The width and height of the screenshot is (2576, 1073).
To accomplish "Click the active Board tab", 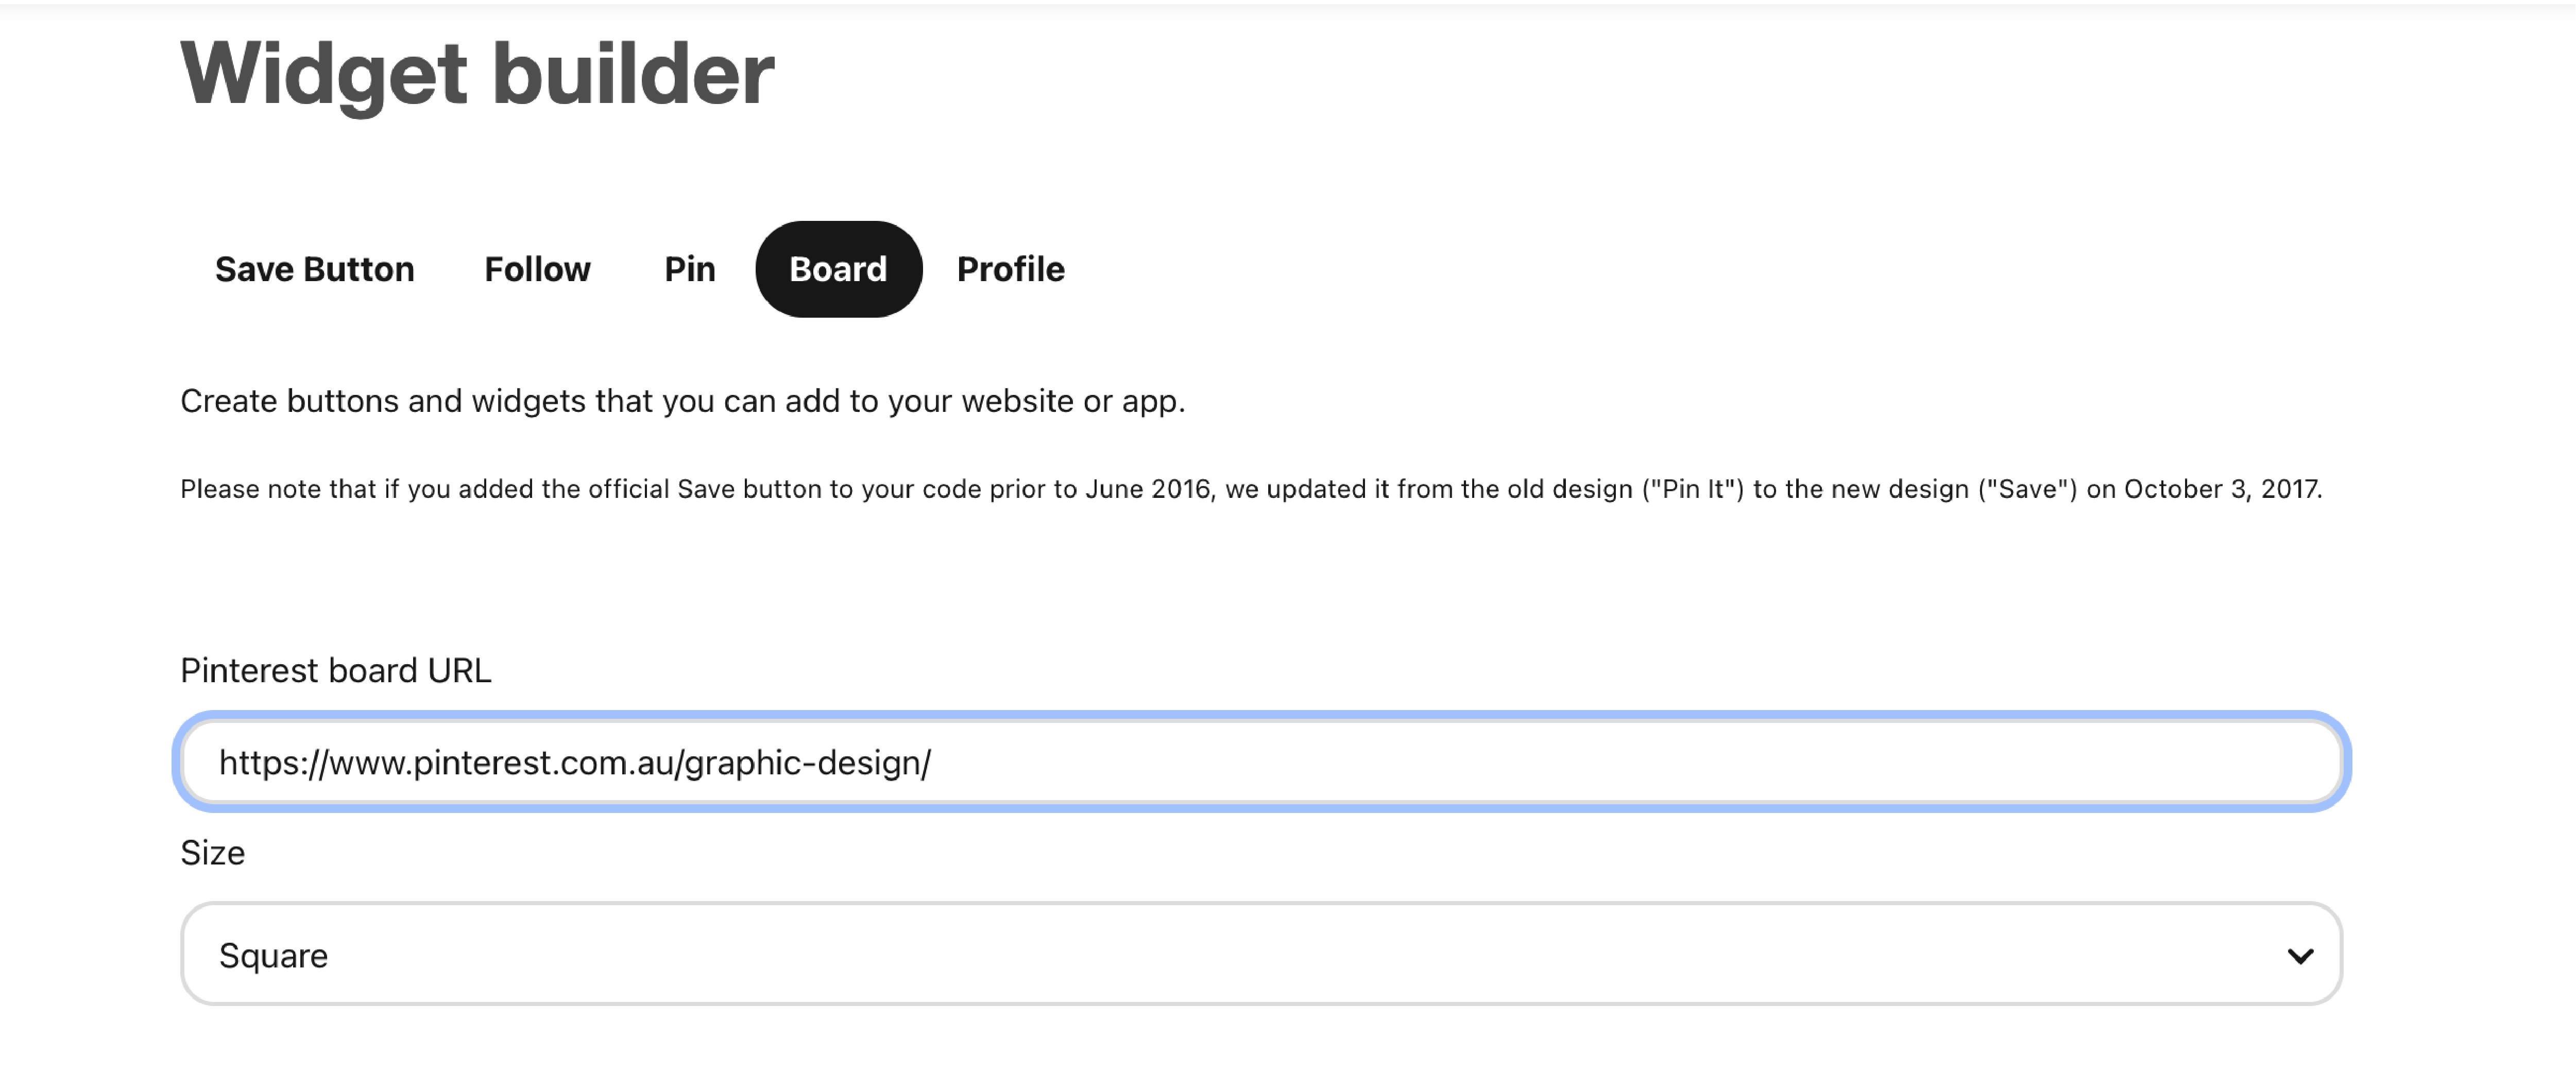I will pyautogui.click(x=838, y=269).
